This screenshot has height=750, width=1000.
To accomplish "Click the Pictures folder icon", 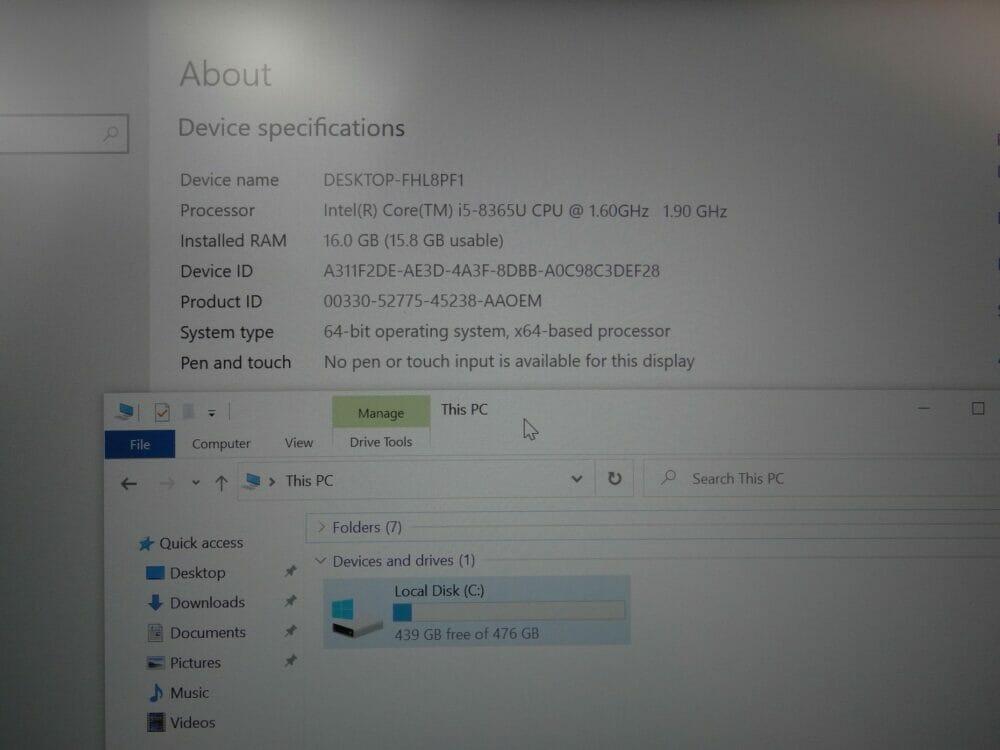I will pyautogui.click(x=155, y=663).
